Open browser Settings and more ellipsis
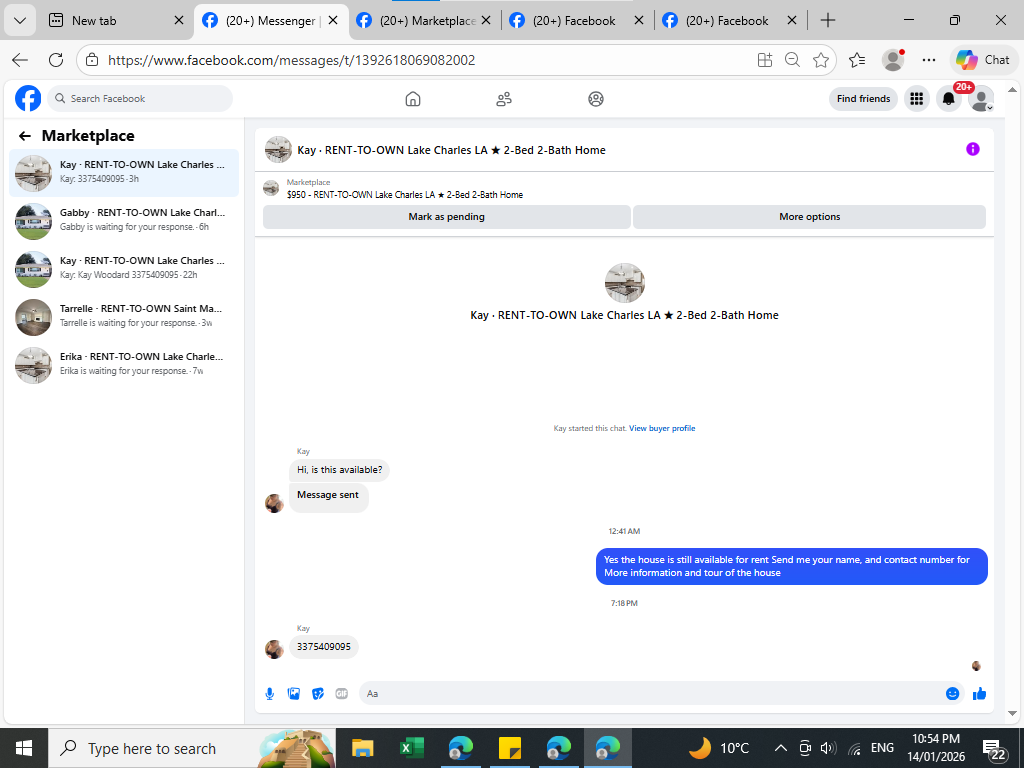Image resolution: width=1024 pixels, height=768 pixels. [929, 60]
